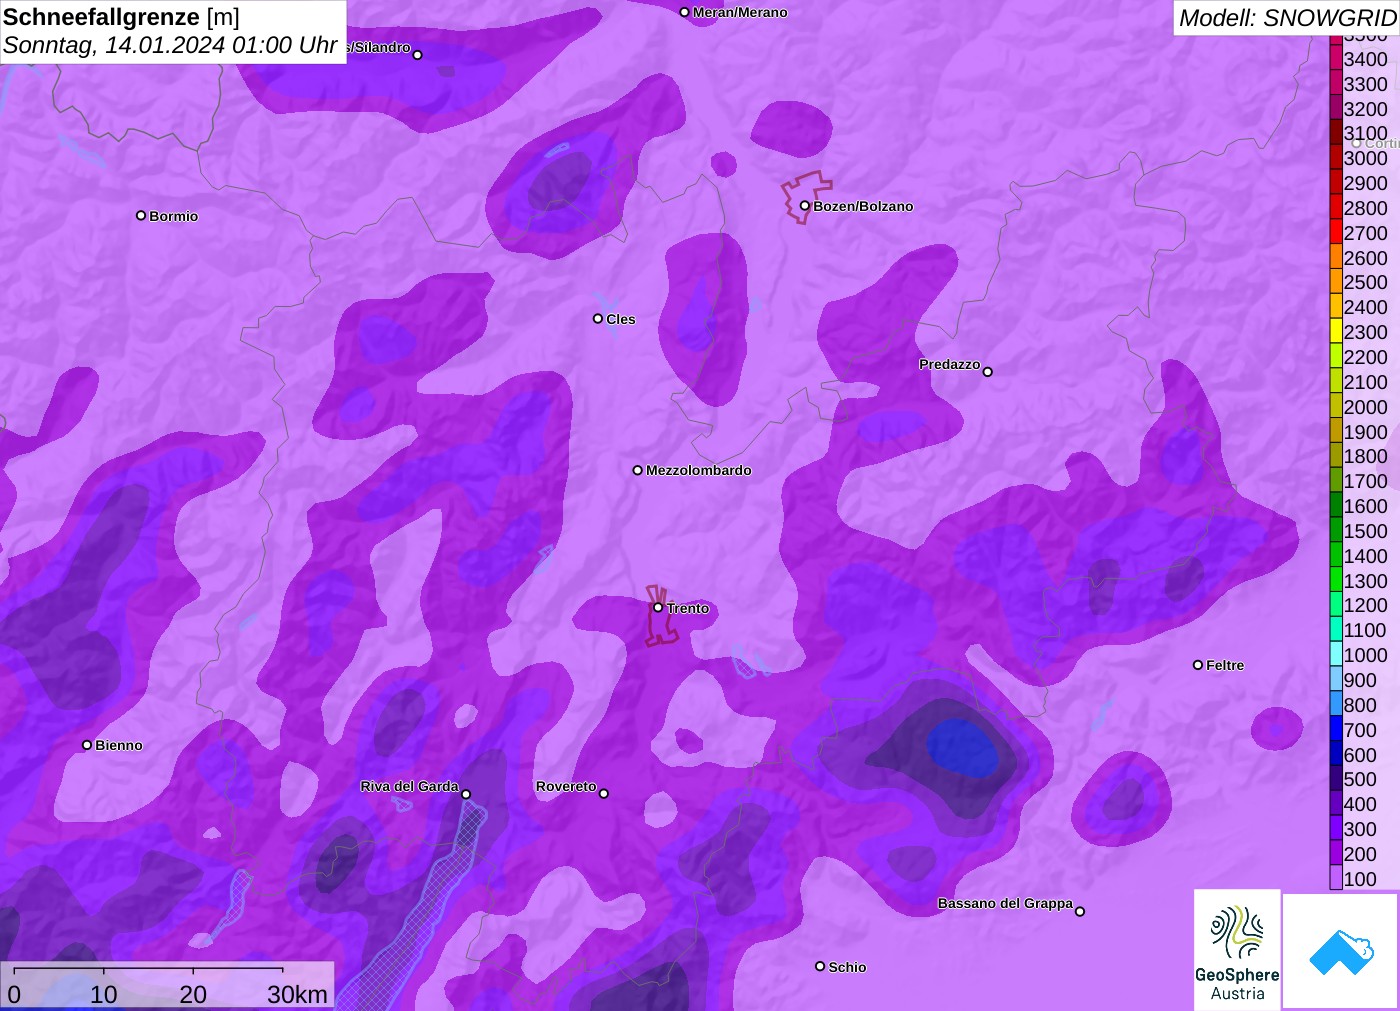Screen dimensions: 1400x1011
Task: Select the Mezzolombardo location marker
Action: (x=638, y=470)
